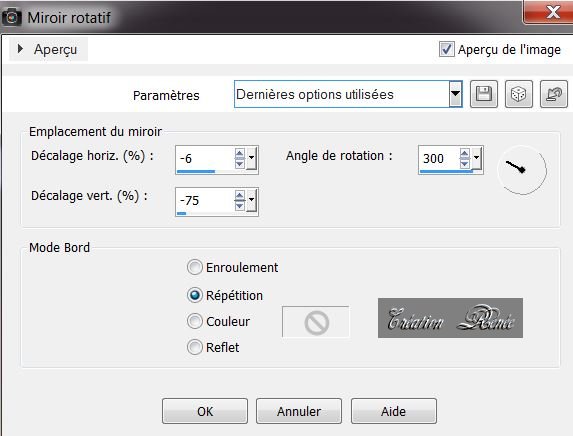Open the Paramètres presets dropdown

tap(455, 94)
